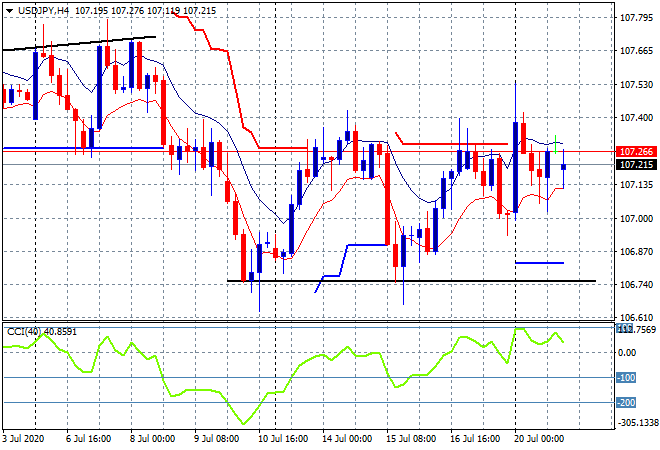Click the USDJPY,H4 chart title text
Screen dimensions: 660x450
(x=43, y=11)
